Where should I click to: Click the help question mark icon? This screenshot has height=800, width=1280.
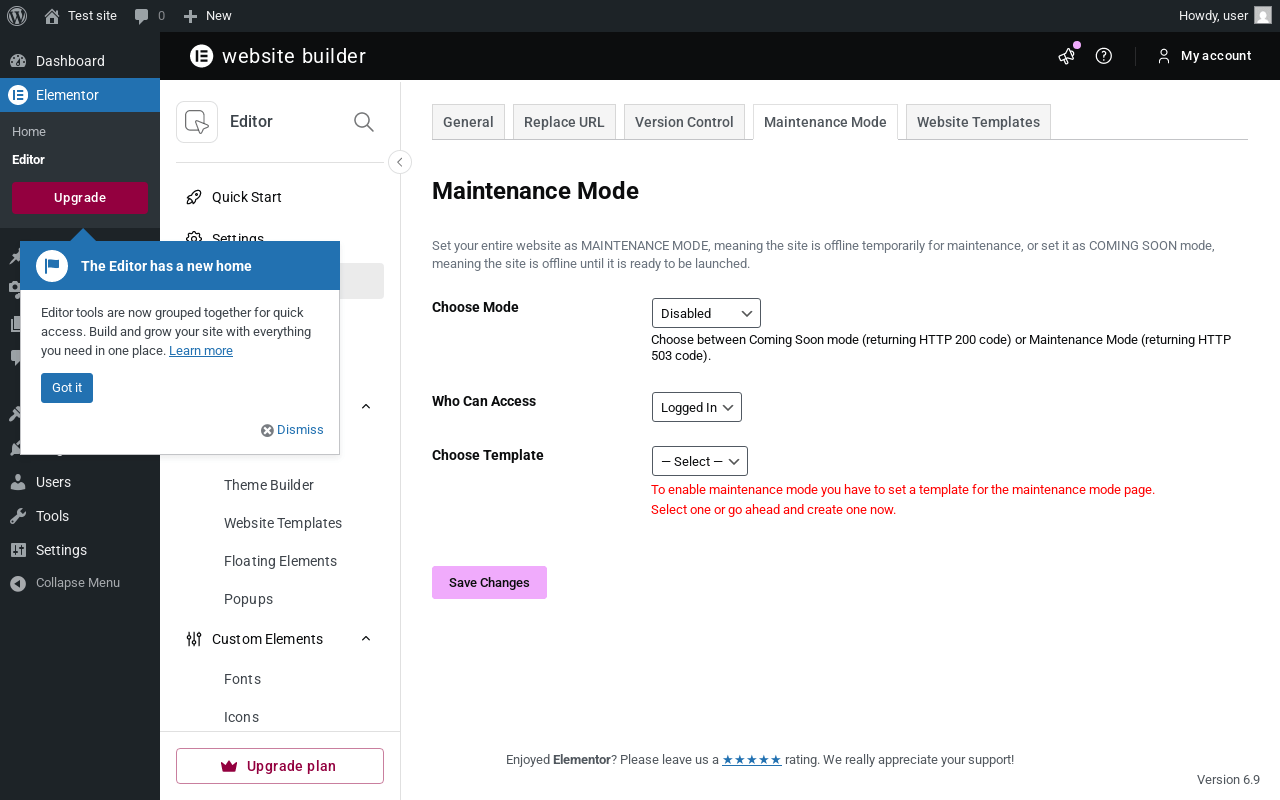click(1104, 56)
